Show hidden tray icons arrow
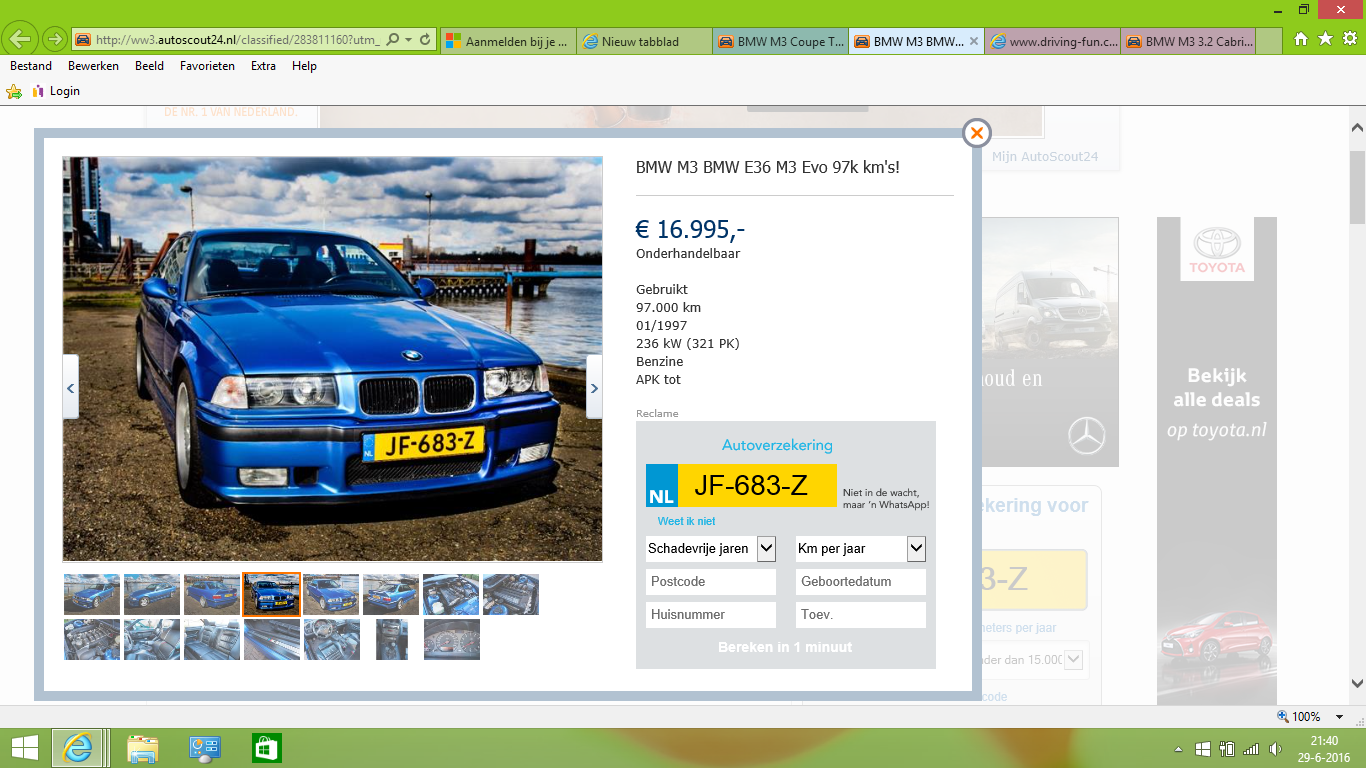 tap(1180, 748)
